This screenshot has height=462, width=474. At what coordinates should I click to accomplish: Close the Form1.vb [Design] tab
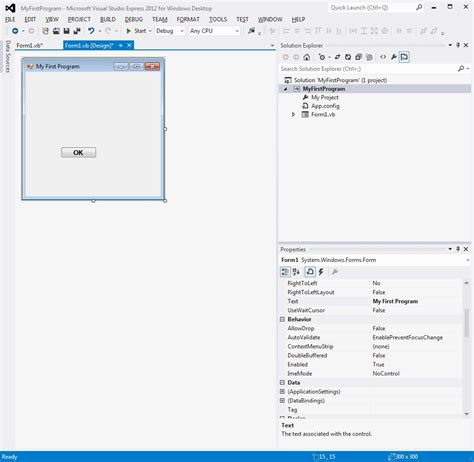pyautogui.click(x=129, y=45)
